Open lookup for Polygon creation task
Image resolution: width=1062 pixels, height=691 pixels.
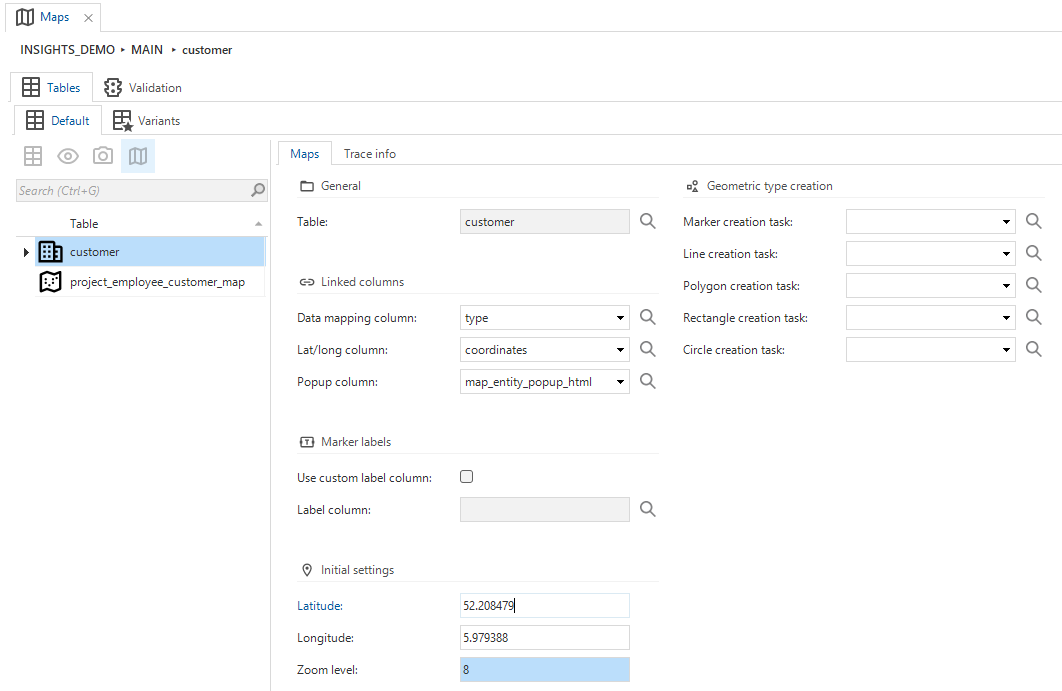[x=1034, y=285]
